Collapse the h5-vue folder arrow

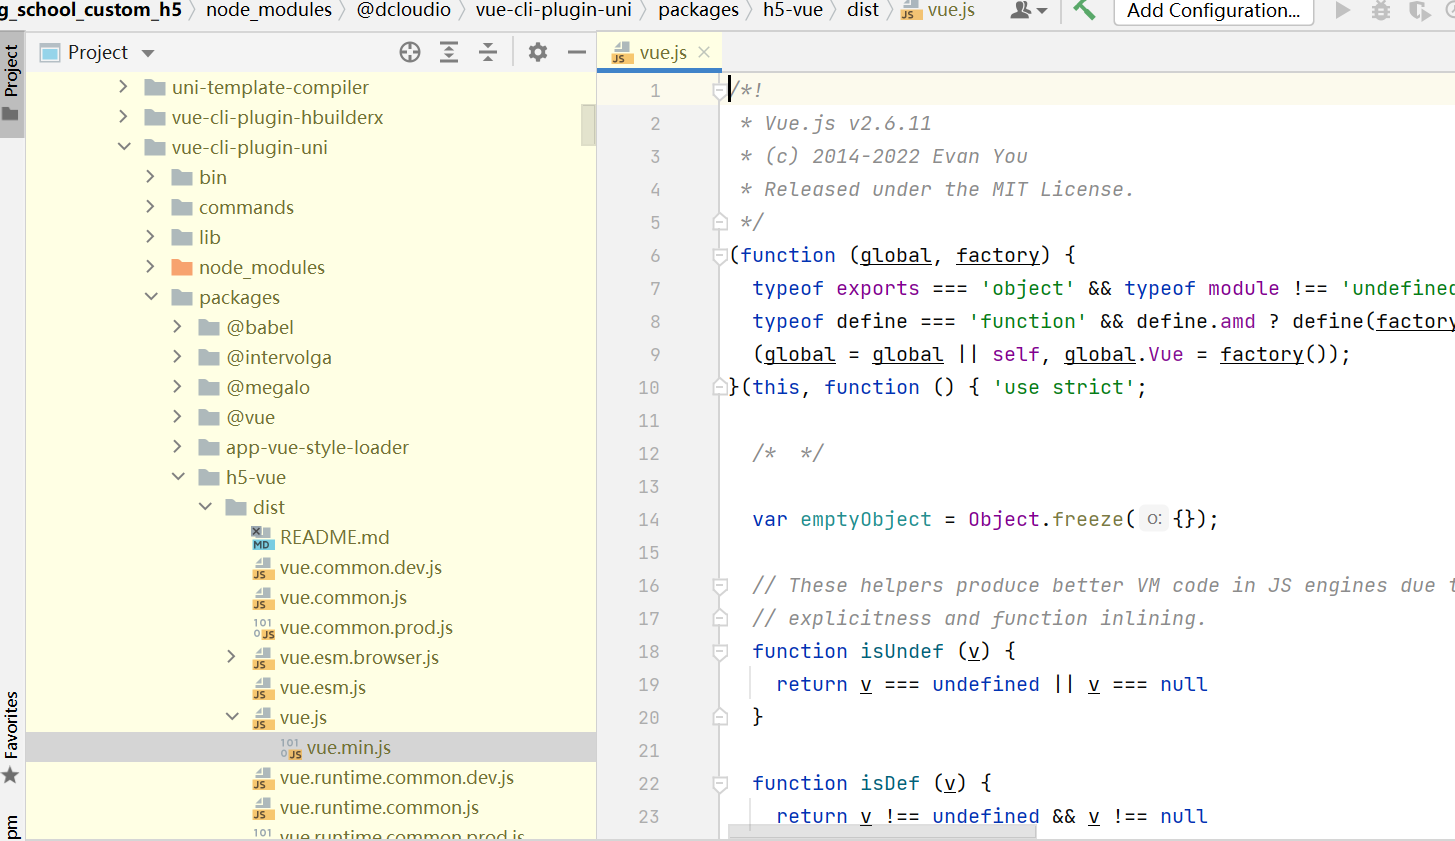tap(177, 477)
